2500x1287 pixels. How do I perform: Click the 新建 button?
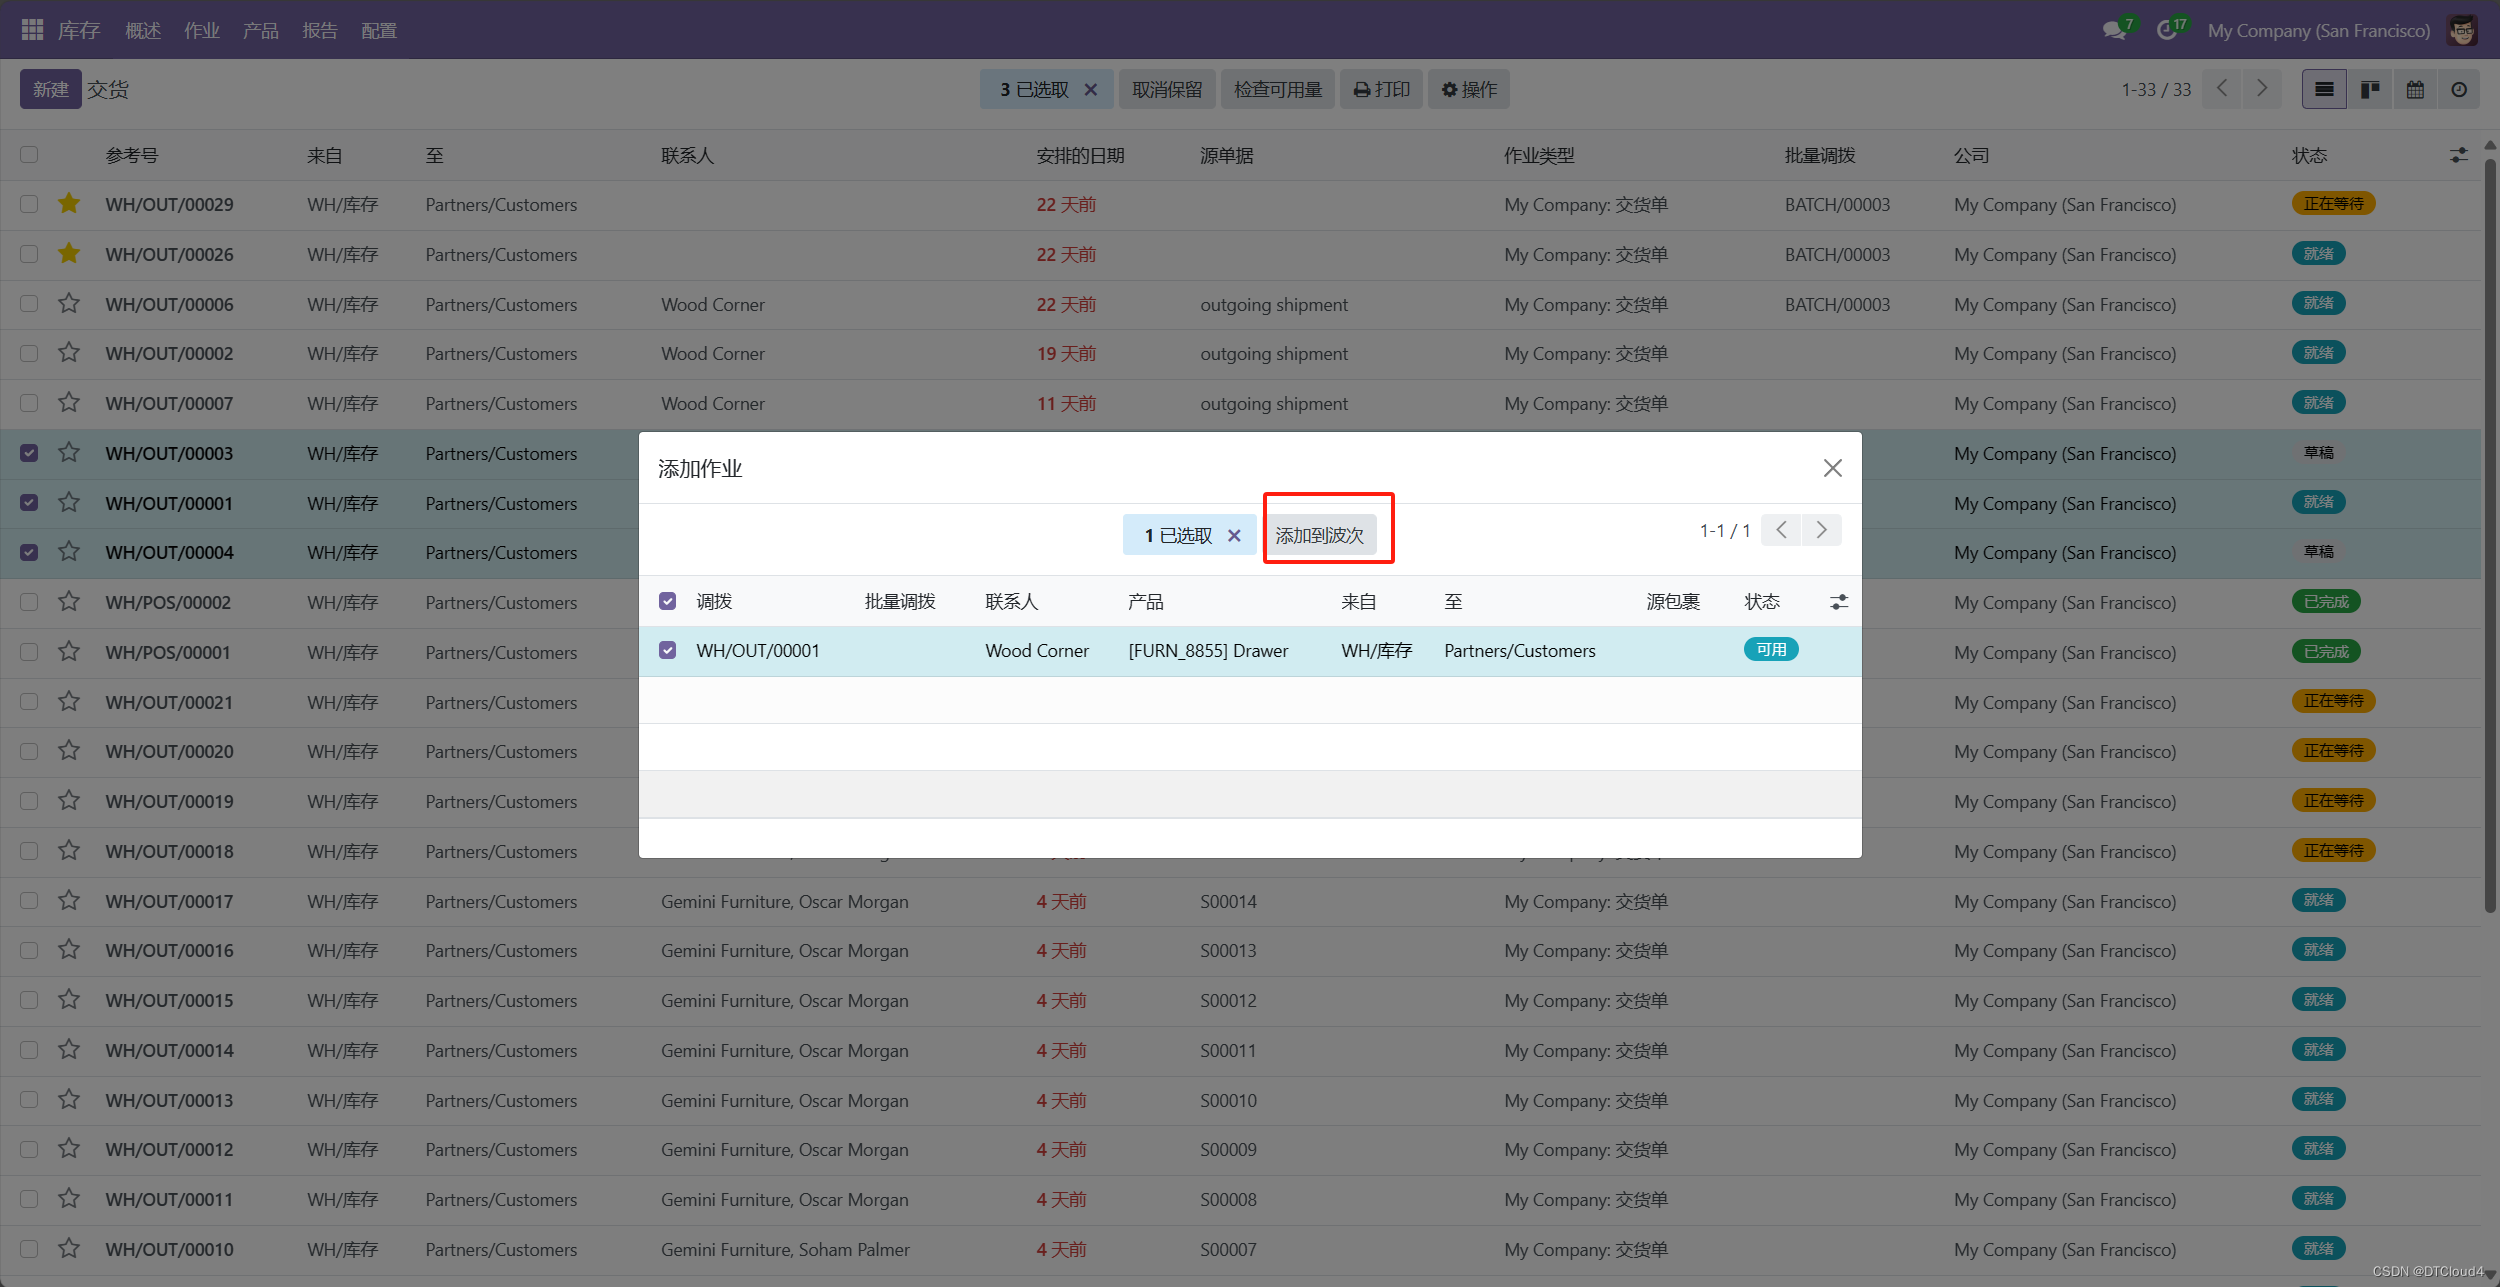(50, 90)
